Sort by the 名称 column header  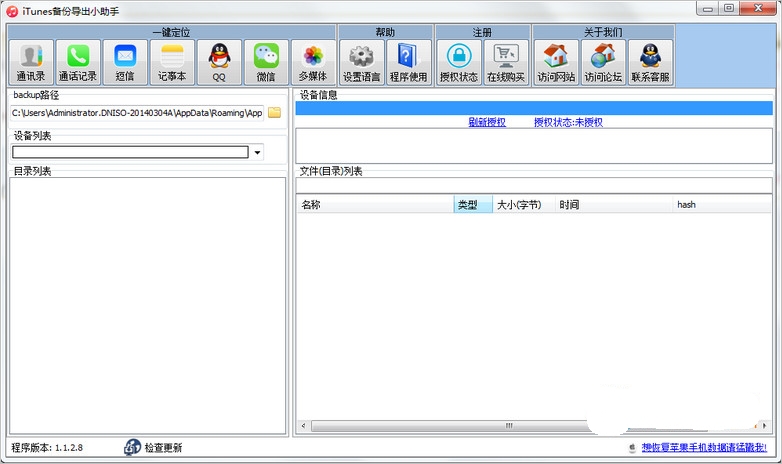pyautogui.click(x=375, y=205)
